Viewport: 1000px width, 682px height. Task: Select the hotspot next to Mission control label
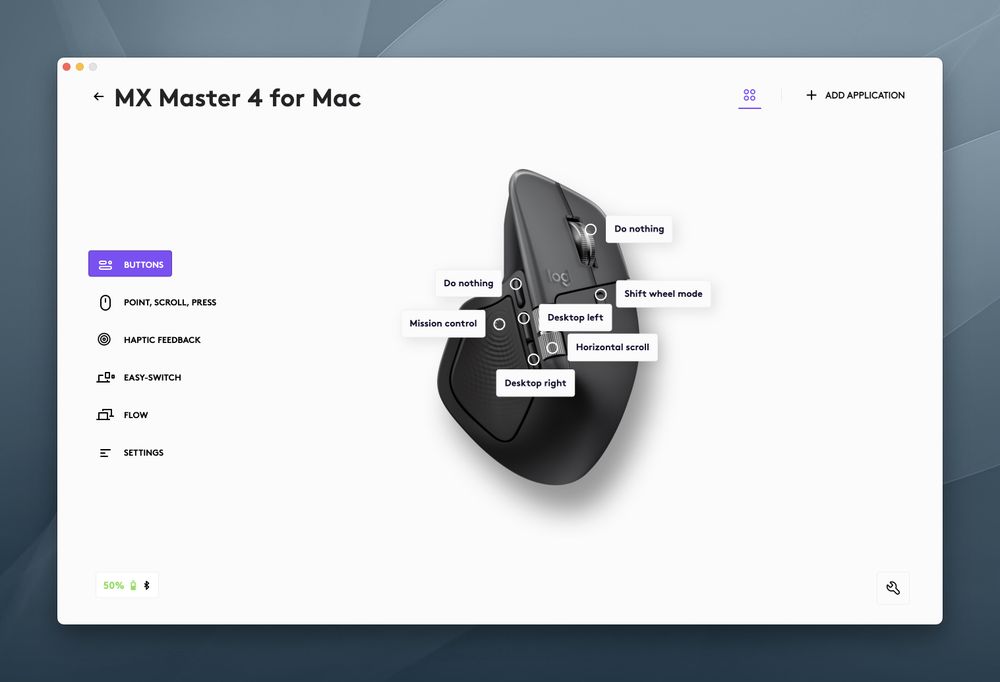point(499,324)
